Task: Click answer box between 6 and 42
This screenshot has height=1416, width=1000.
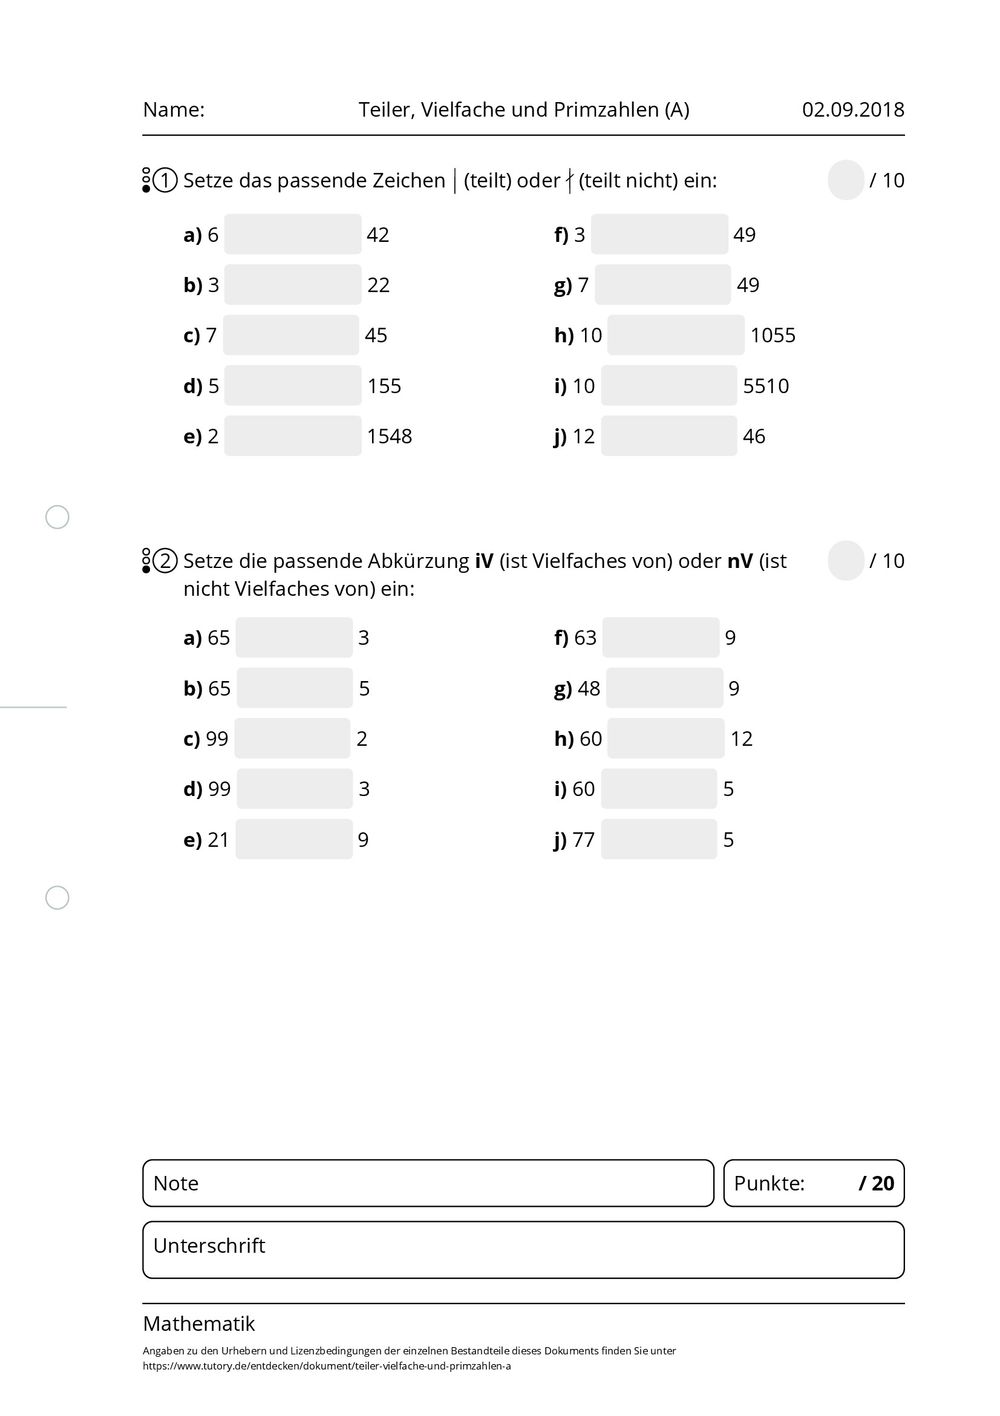Action: point(292,235)
